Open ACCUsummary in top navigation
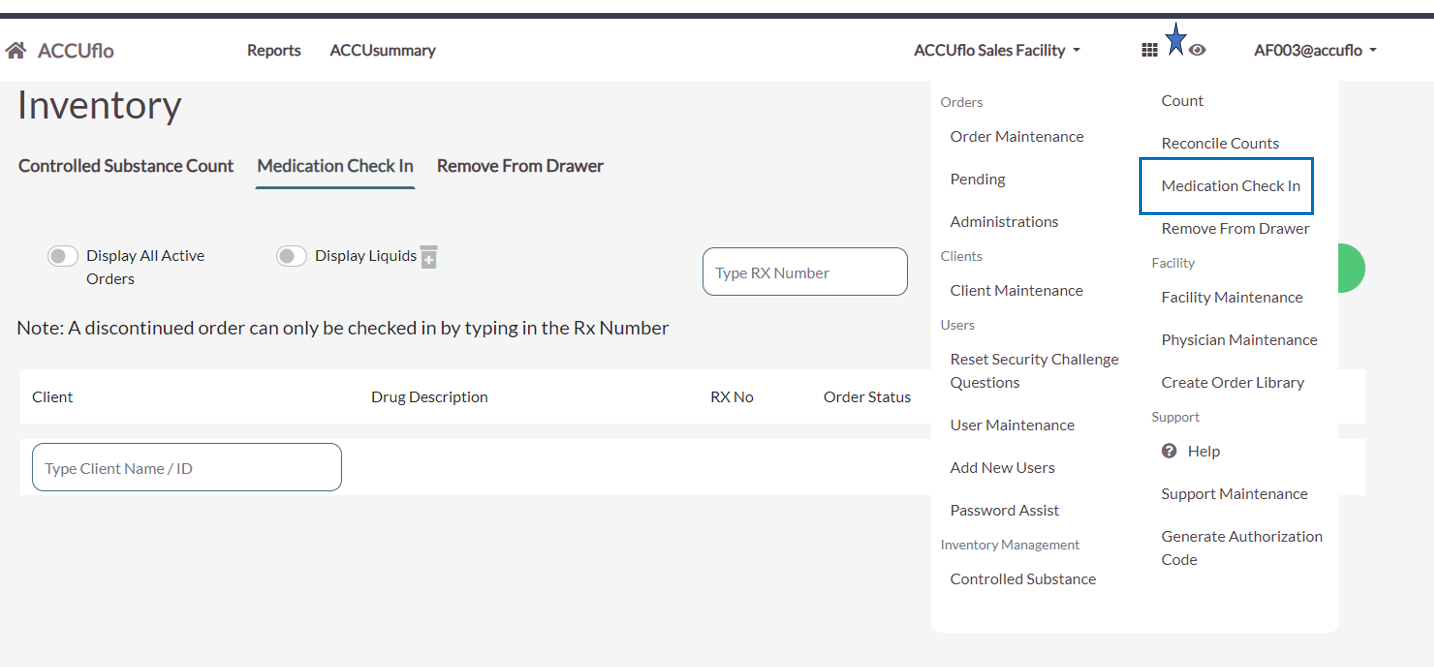This screenshot has height=667, width=1434. pyautogui.click(x=383, y=50)
